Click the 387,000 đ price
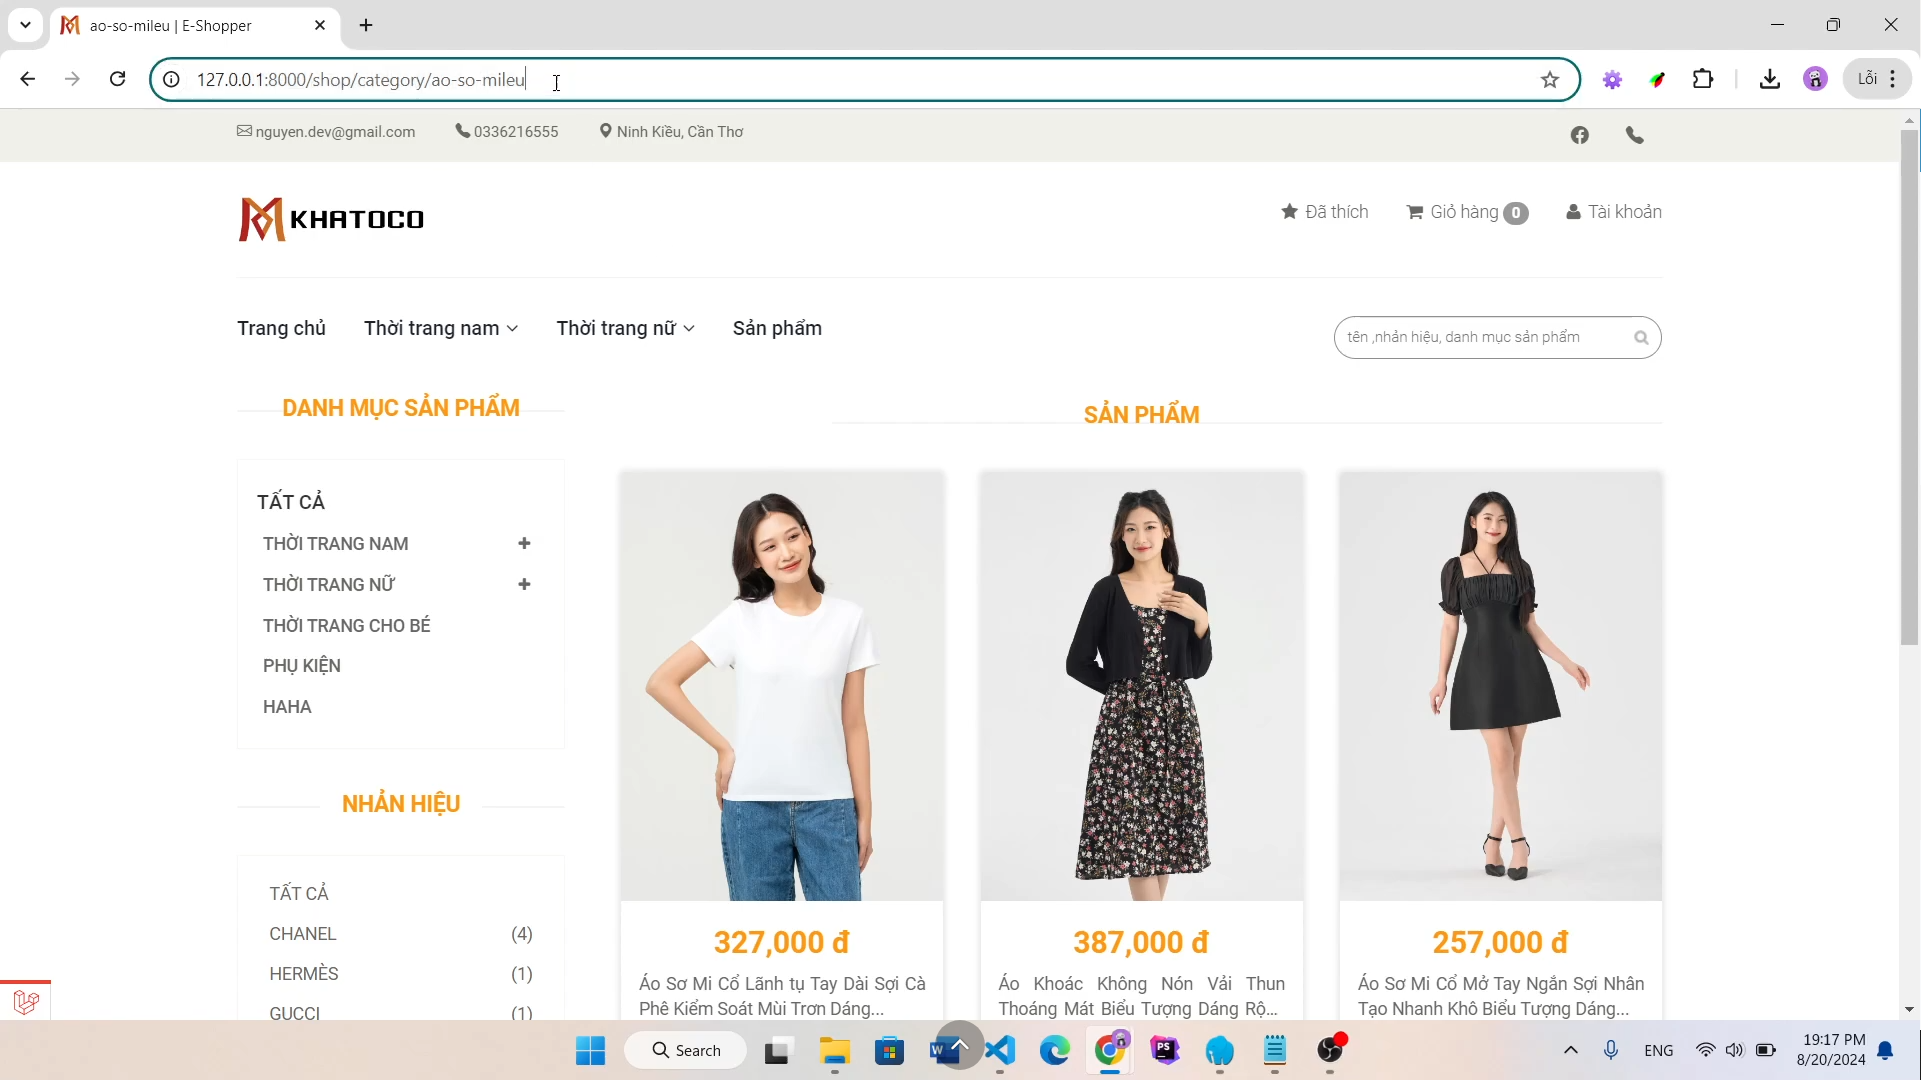The width and height of the screenshot is (1921, 1080). point(1142,942)
